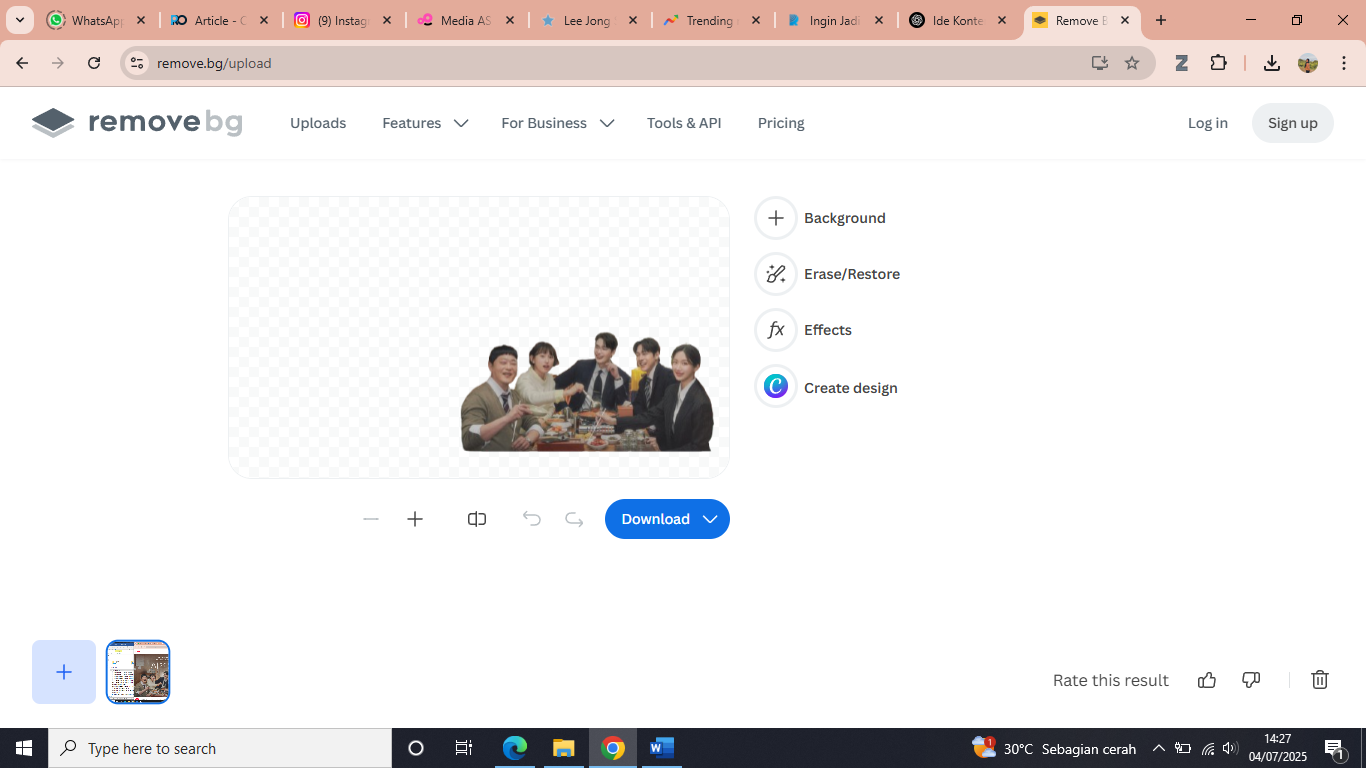Image resolution: width=1366 pixels, height=768 pixels.
Task: Open the Background plus icon
Action: click(x=776, y=218)
